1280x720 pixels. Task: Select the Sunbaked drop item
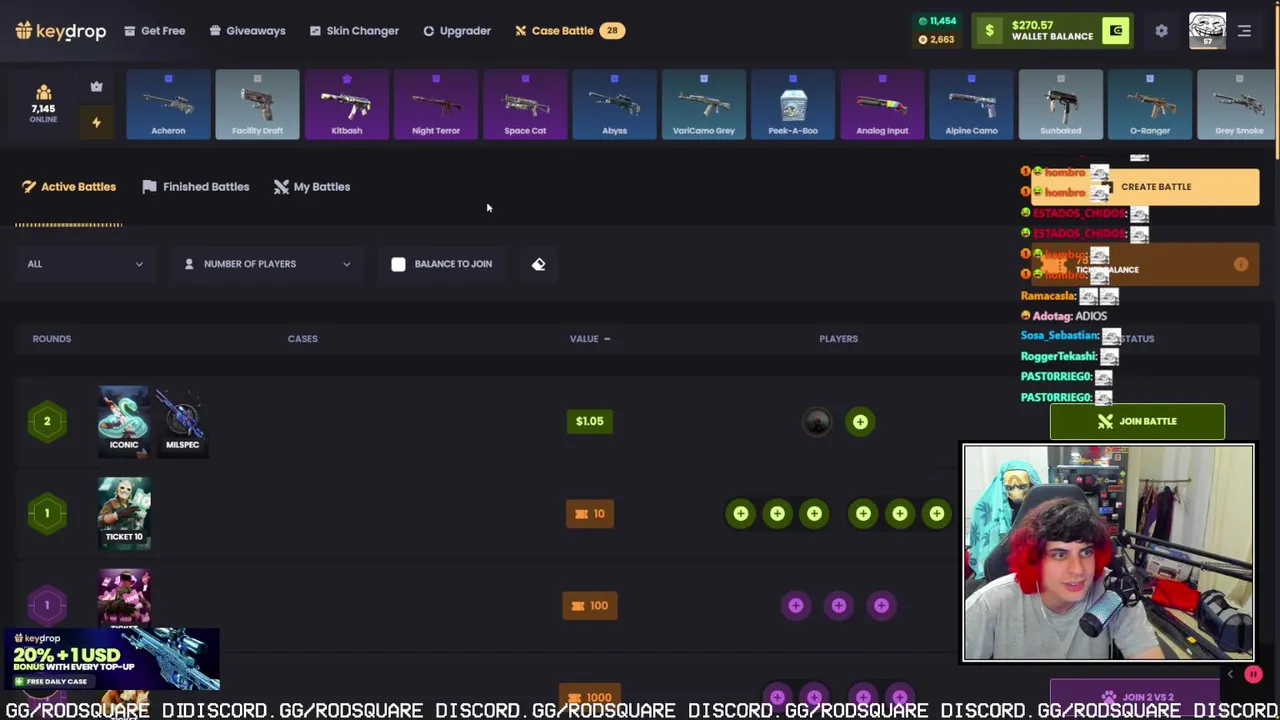(x=1061, y=104)
